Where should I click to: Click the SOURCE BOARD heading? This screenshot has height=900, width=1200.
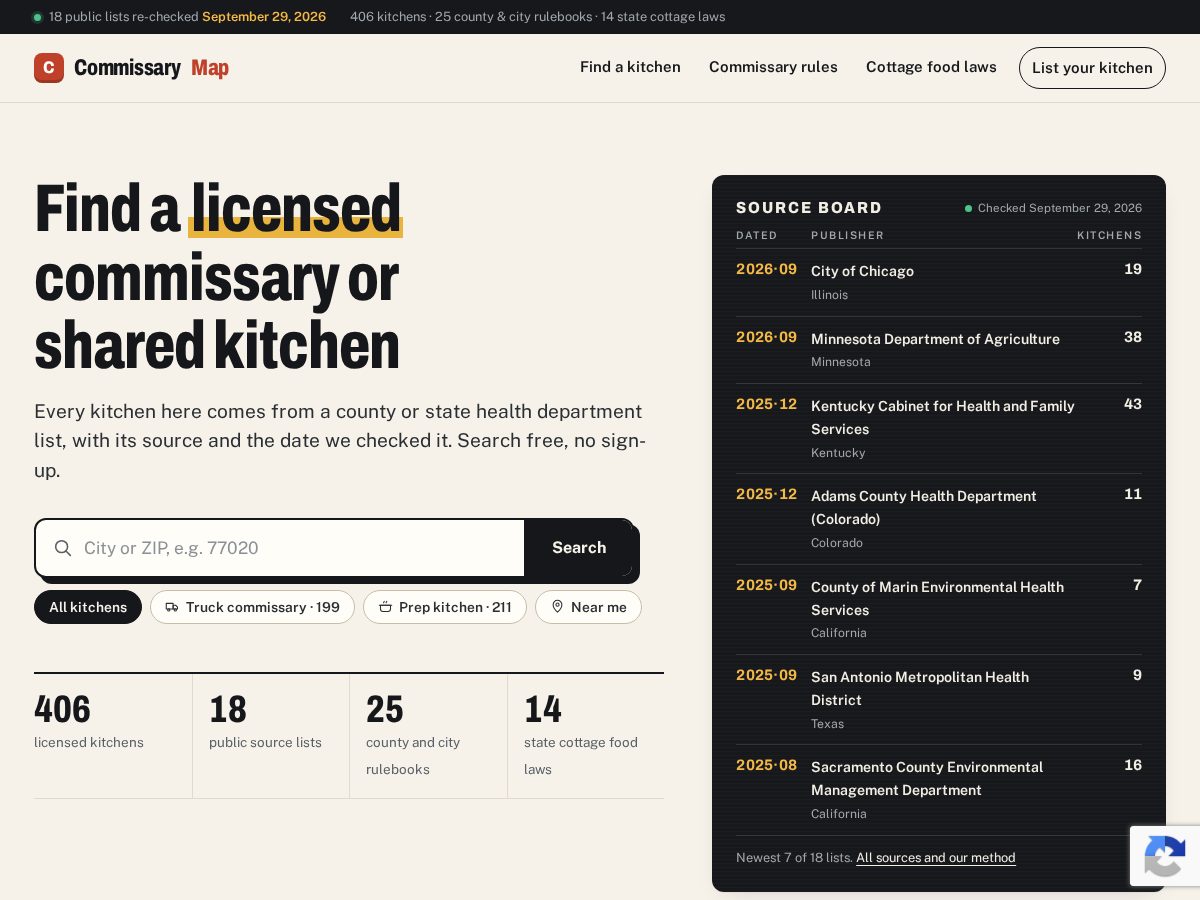pos(809,208)
